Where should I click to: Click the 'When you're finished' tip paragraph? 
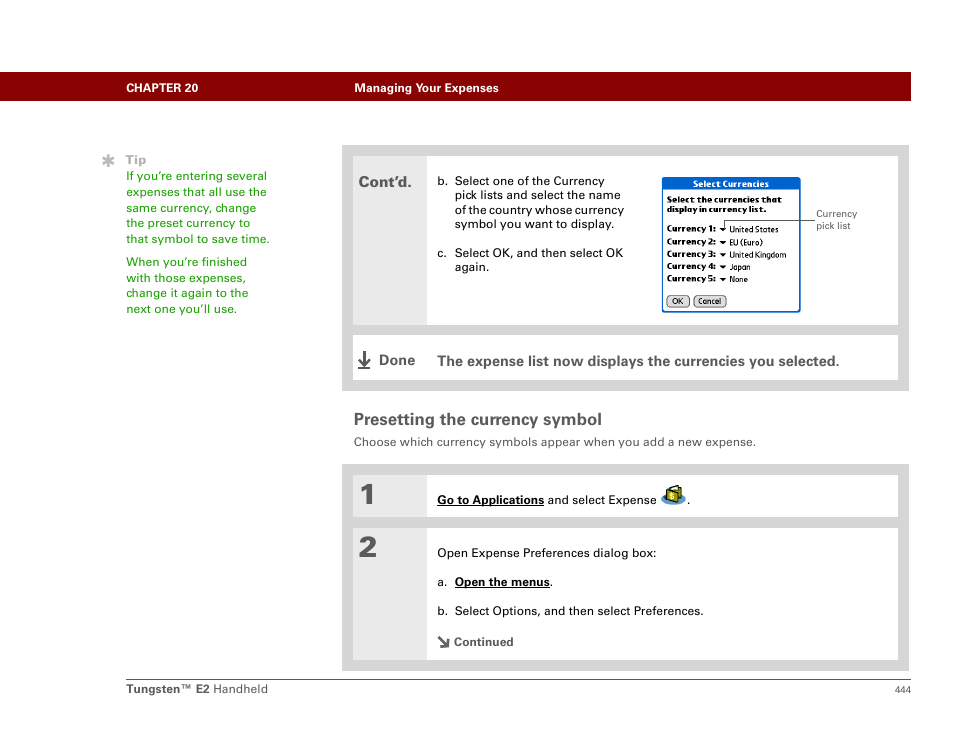click(x=187, y=285)
